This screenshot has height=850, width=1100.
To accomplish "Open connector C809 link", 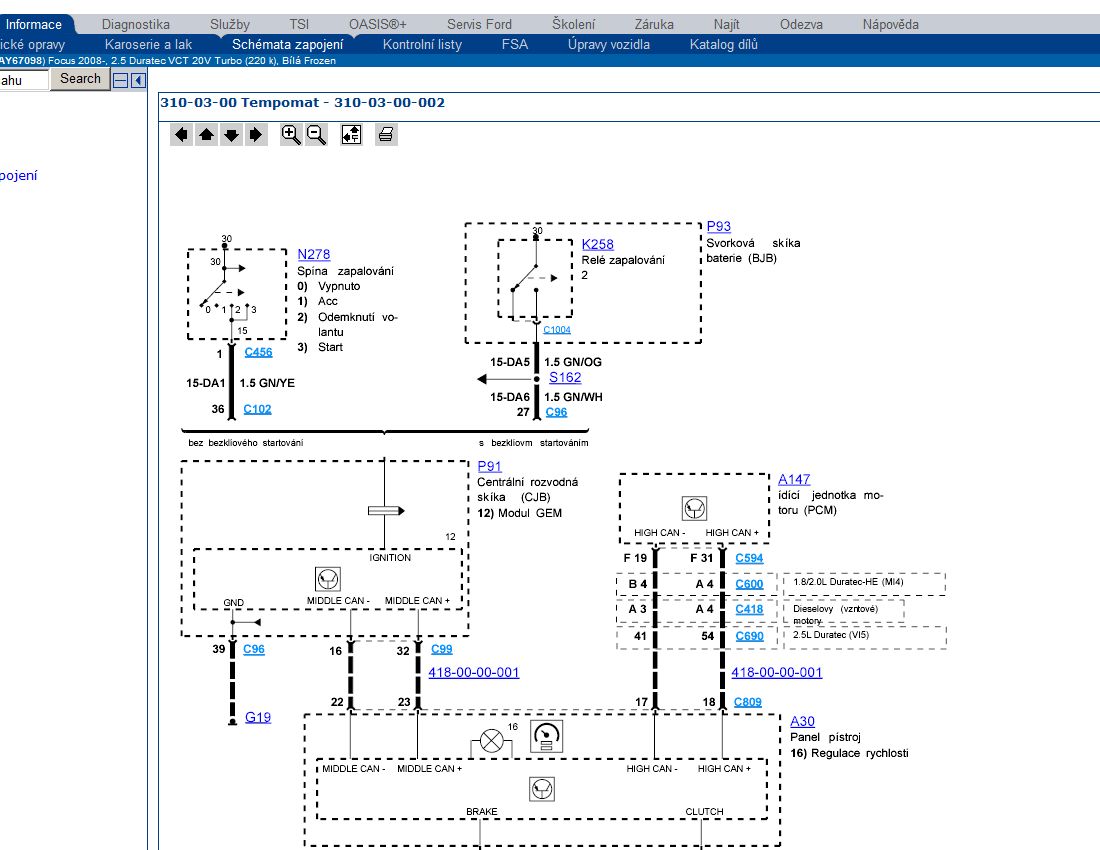I will (x=747, y=702).
